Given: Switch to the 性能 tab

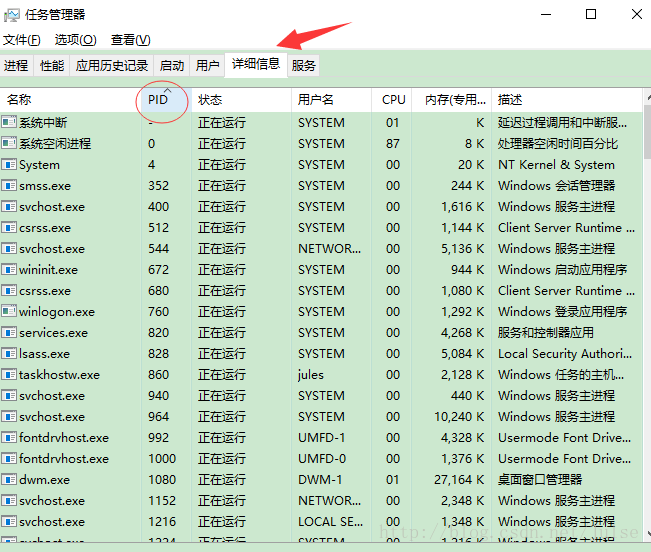Looking at the screenshot, I should 52,66.
